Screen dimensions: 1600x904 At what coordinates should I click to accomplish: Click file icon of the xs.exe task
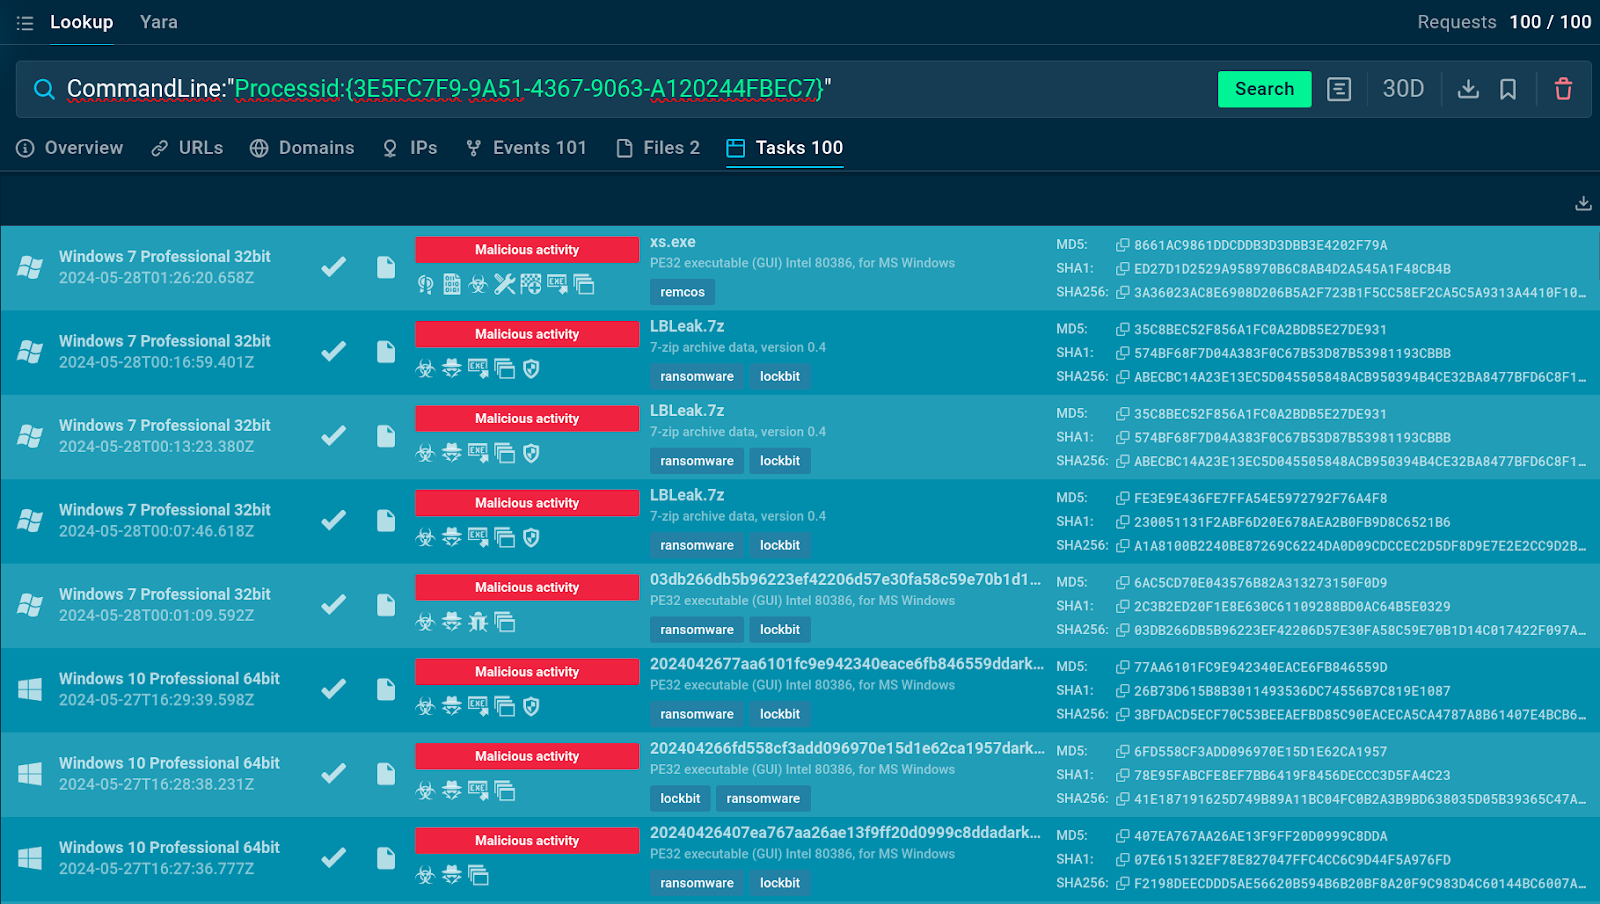pyautogui.click(x=386, y=267)
